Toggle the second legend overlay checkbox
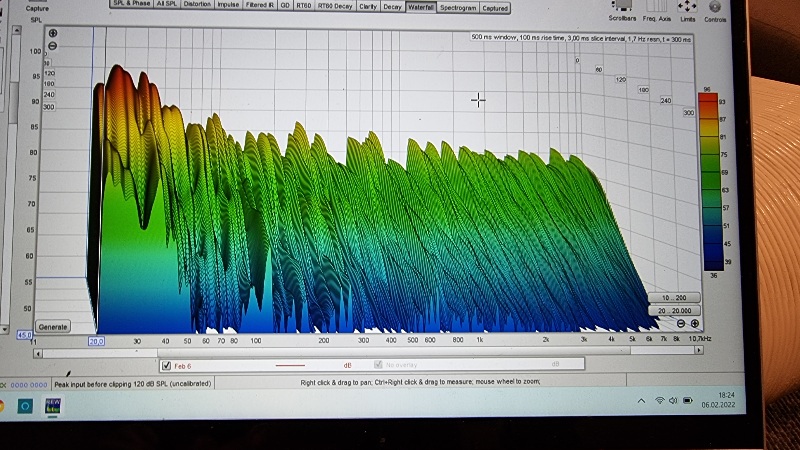 point(378,366)
